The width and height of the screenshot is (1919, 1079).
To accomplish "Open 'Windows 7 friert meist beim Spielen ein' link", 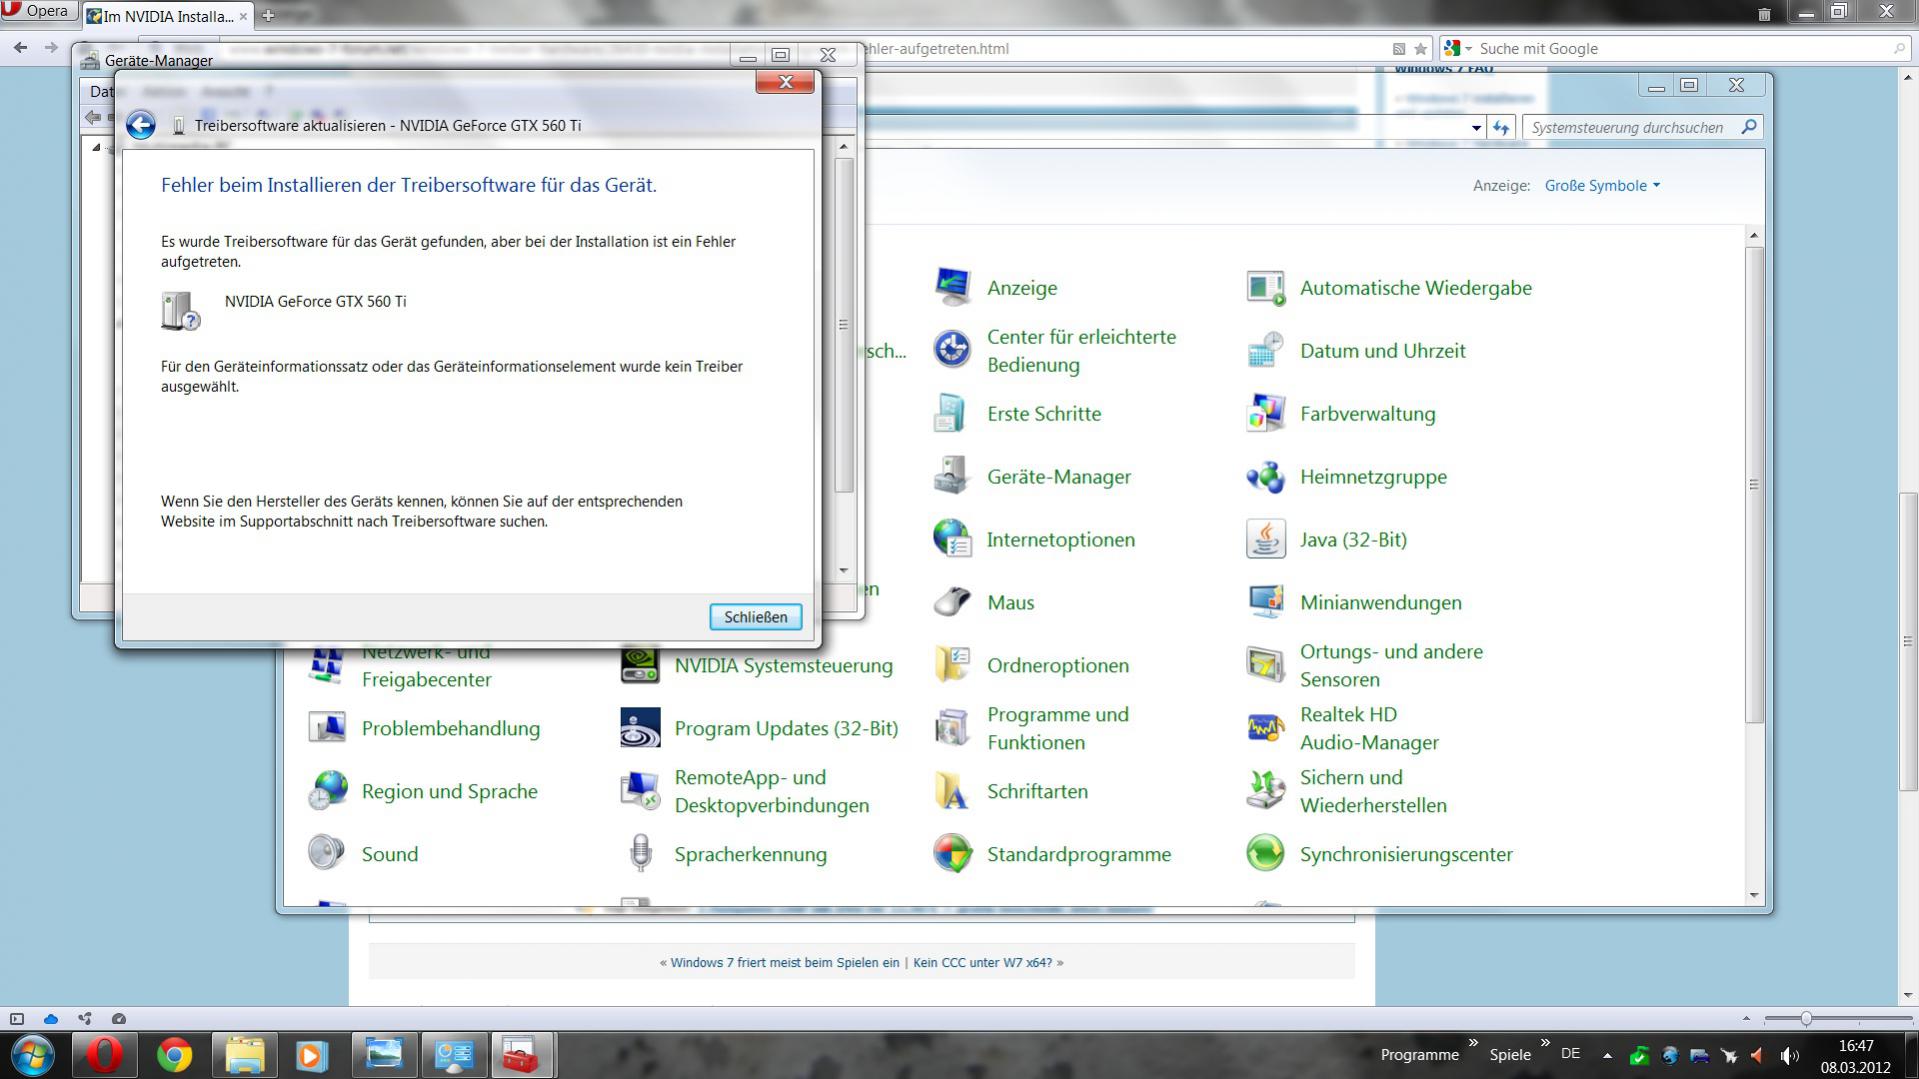I will [x=785, y=963].
